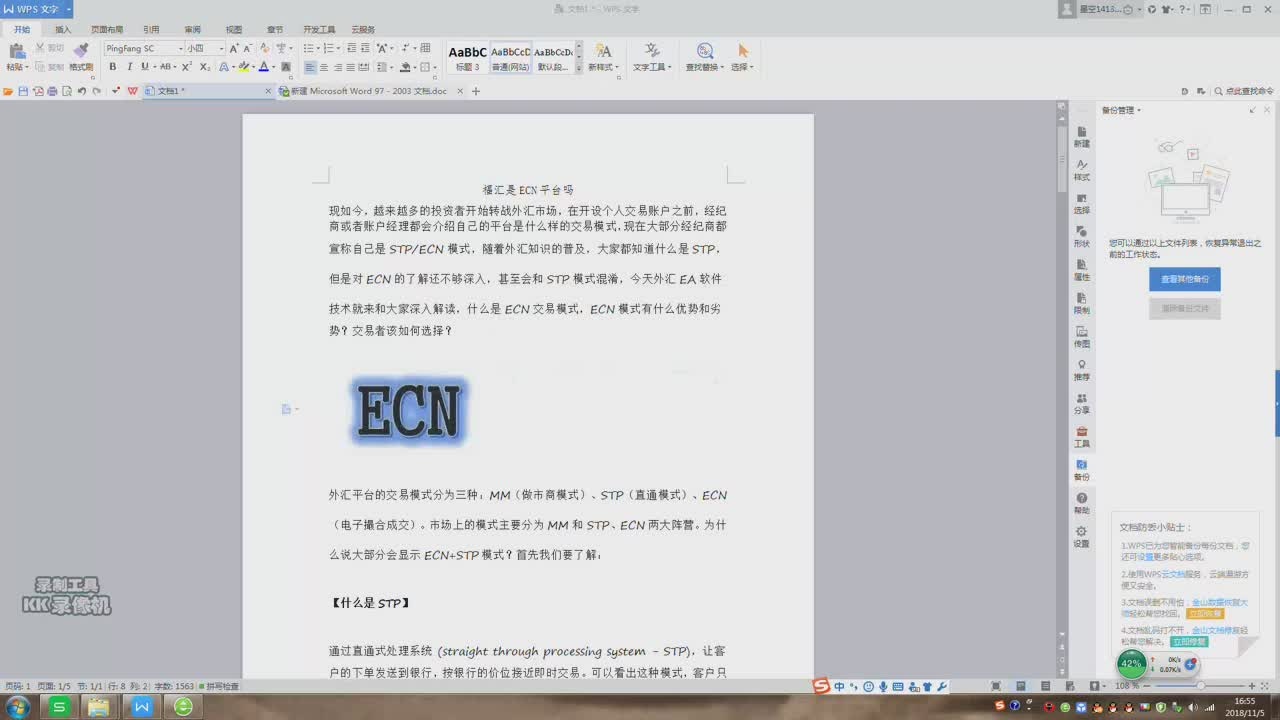Viewport: 1280px width, 720px height.
Task: Expand the font color A dropdown arrow
Action: coord(273,67)
